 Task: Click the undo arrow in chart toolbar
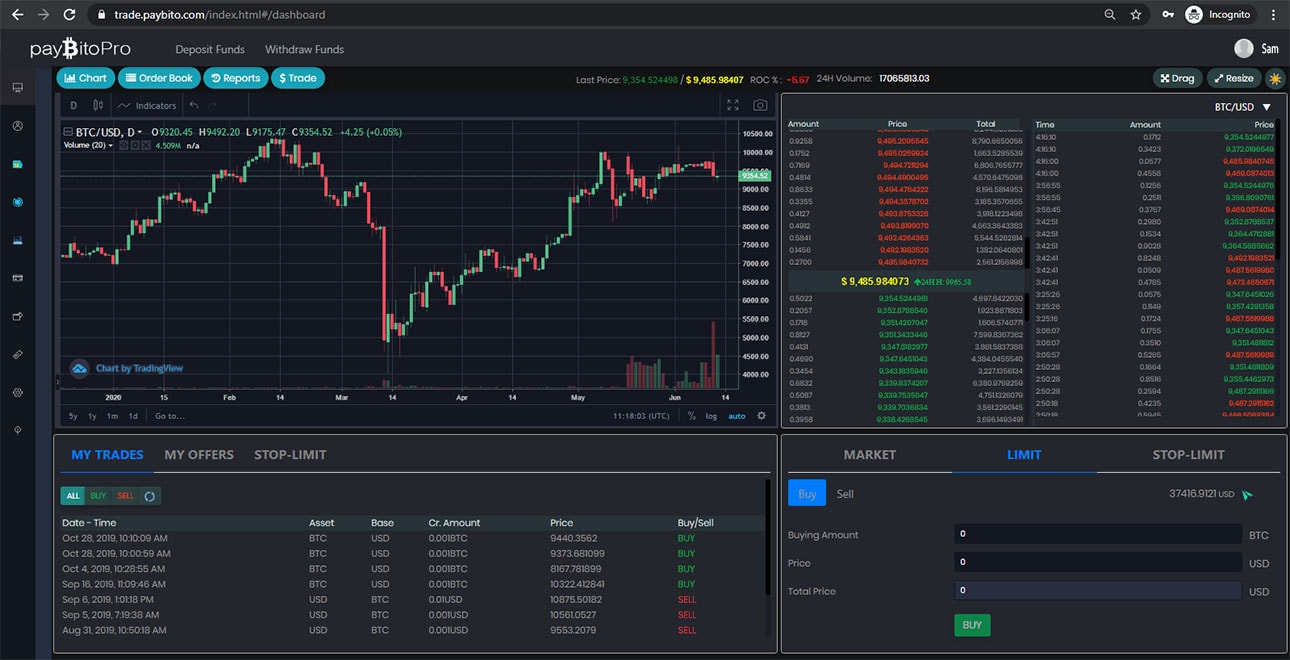(x=194, y=105)
